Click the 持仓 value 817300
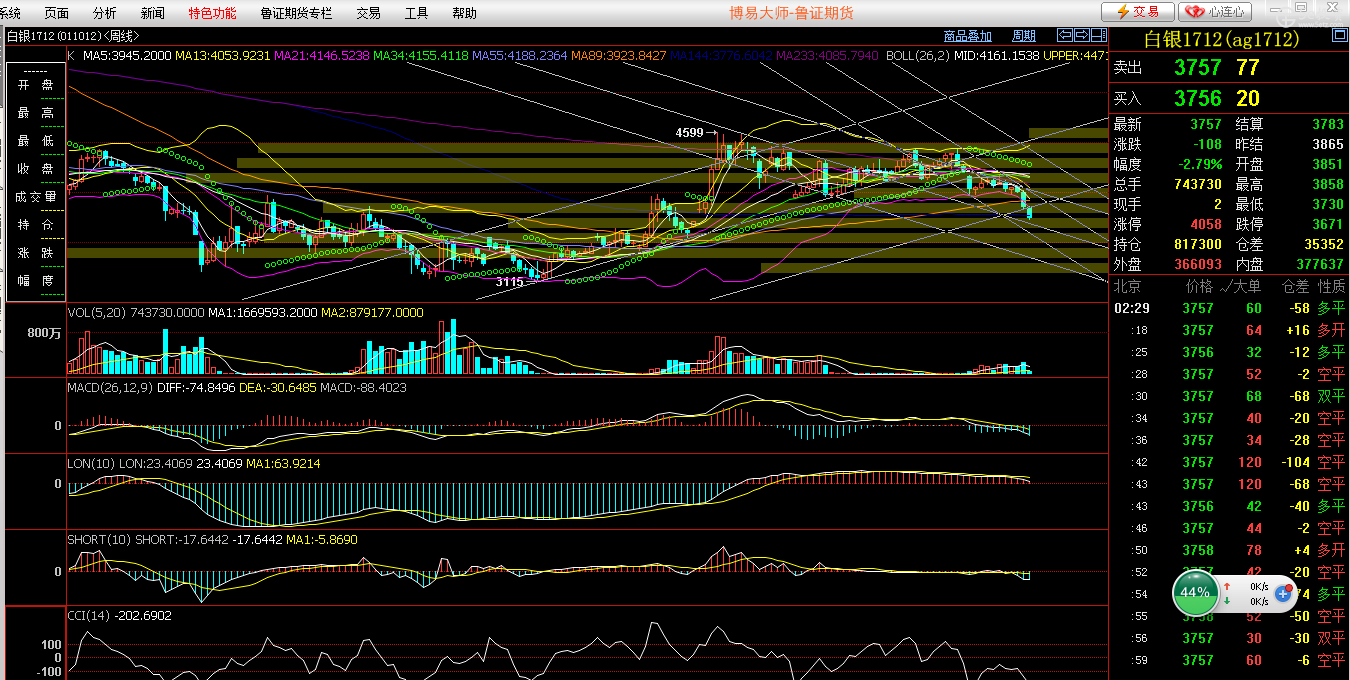Screen dimensions: 1350x680 coord(1197,244)
